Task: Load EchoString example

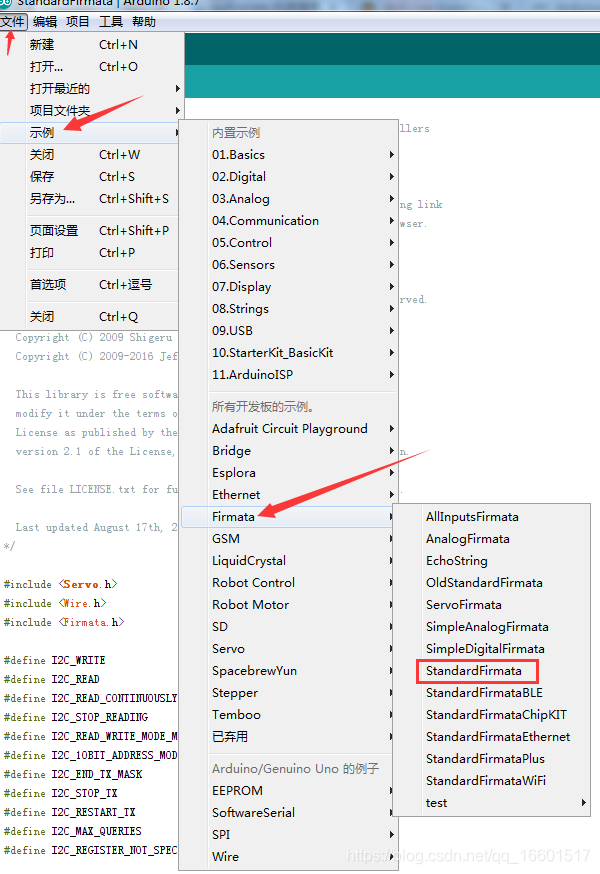Action: point(491,561)
